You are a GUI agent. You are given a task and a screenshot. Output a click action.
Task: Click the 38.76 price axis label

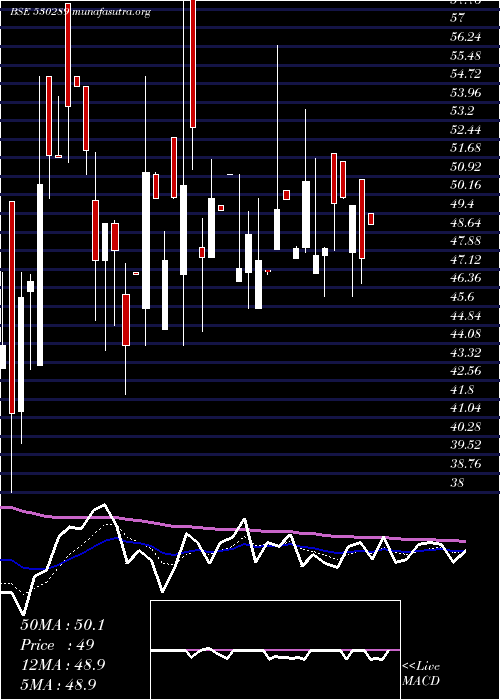click(465, 464)
